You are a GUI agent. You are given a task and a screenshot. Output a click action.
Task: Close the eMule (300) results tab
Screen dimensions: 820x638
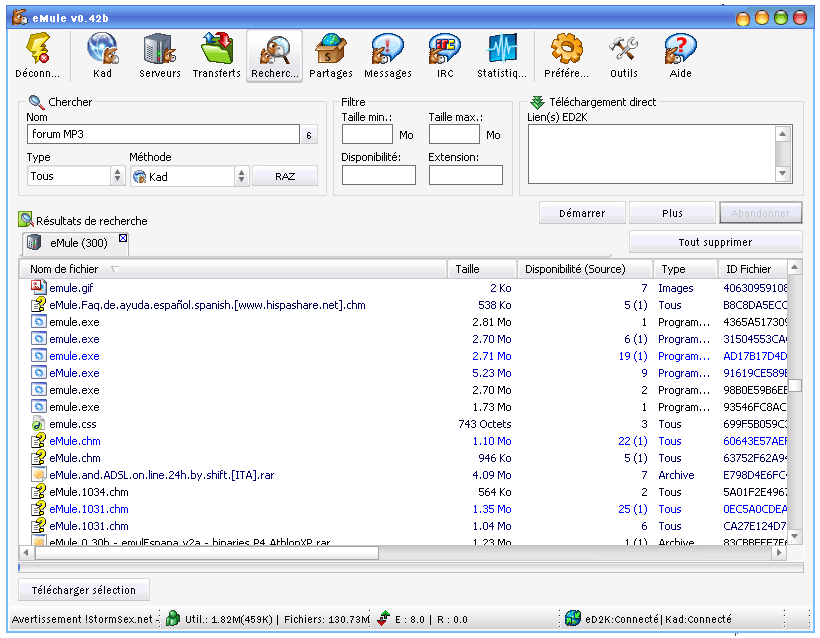tap(123, 238)
